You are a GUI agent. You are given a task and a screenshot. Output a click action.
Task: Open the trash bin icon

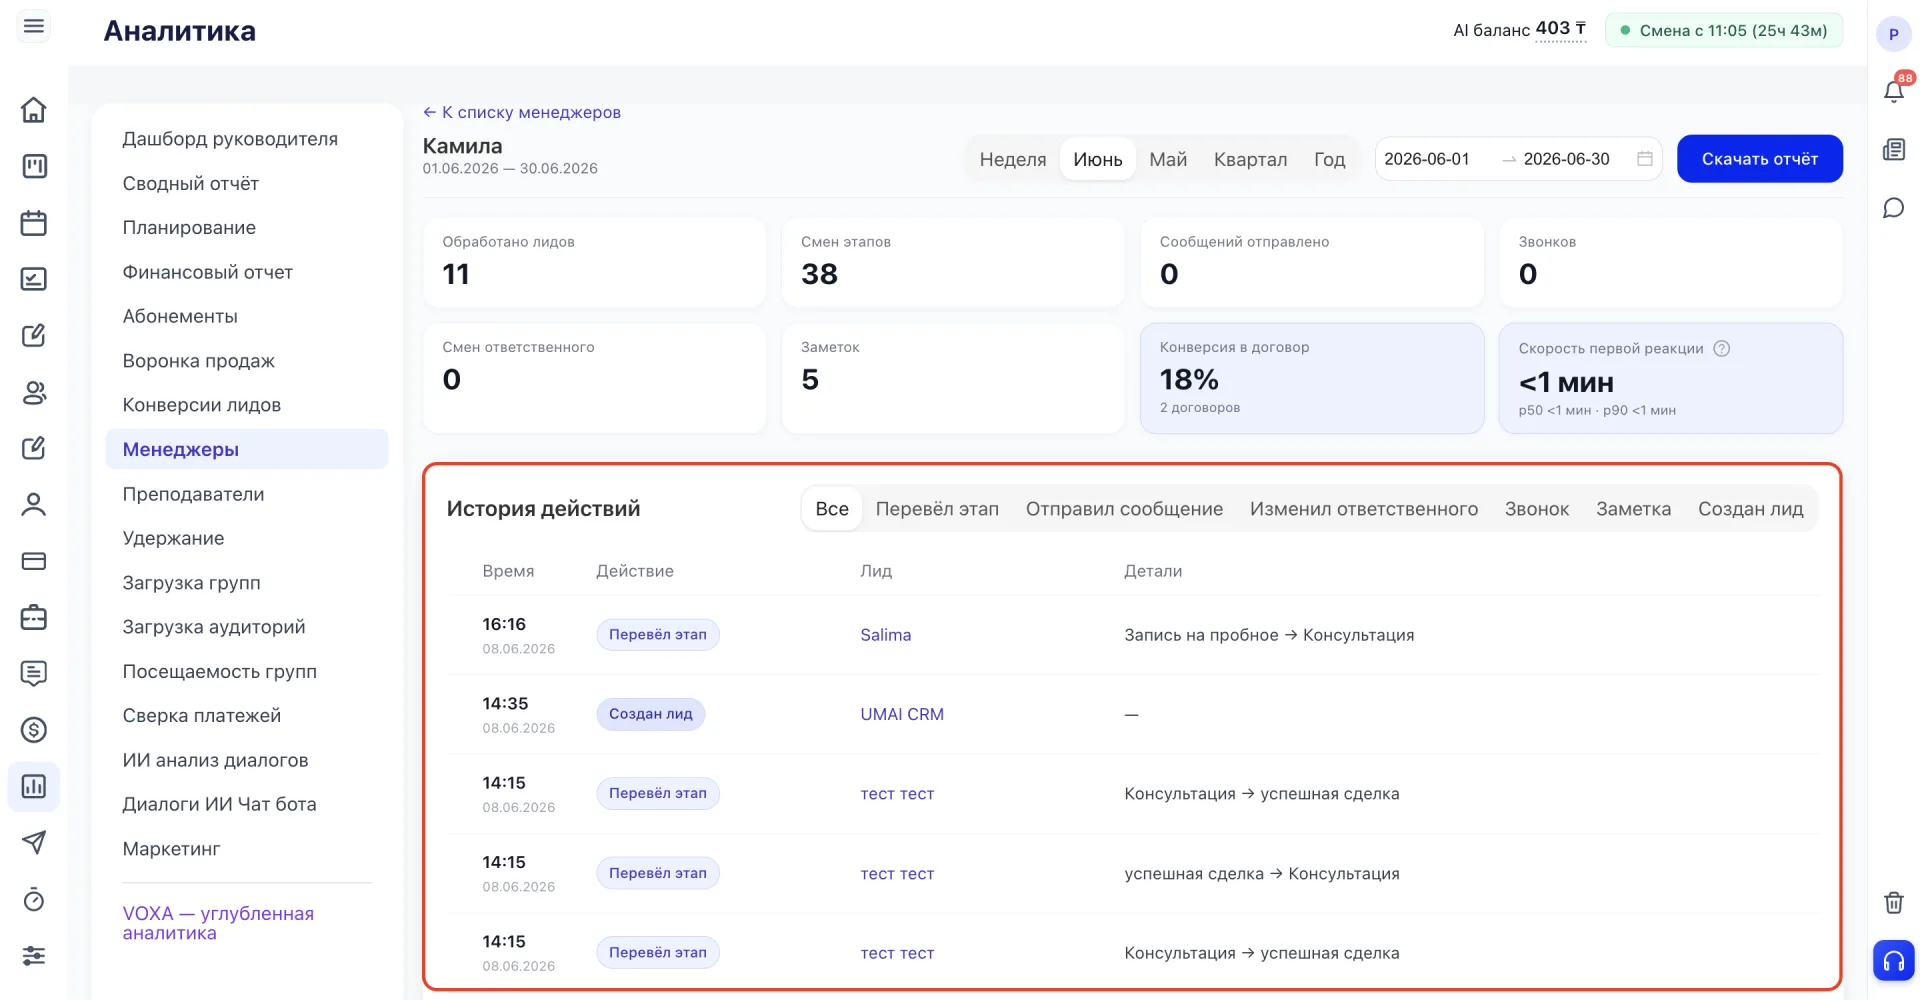point(1893,903)
